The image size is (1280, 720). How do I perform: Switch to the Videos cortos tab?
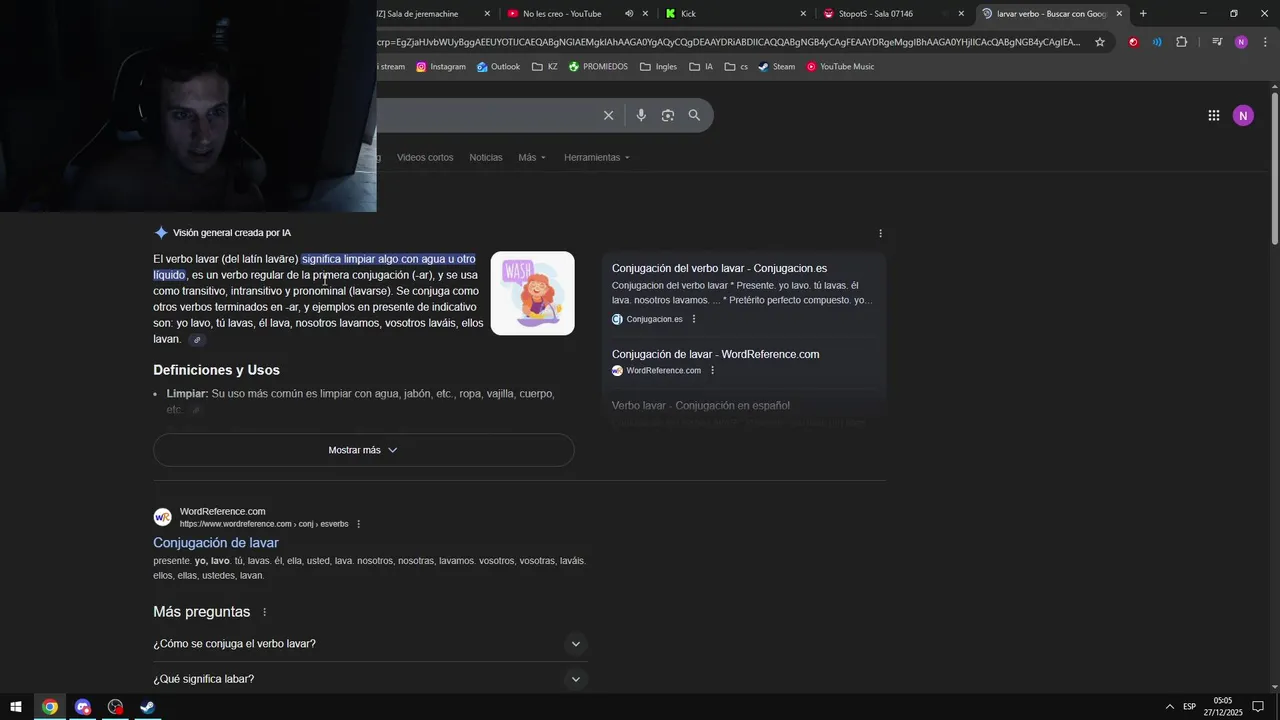coord(425,157)
